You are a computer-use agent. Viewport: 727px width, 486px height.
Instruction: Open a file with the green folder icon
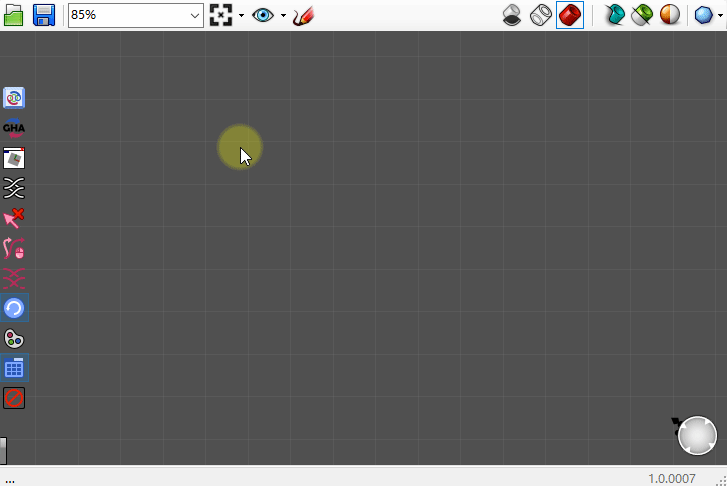coord(14,15)
